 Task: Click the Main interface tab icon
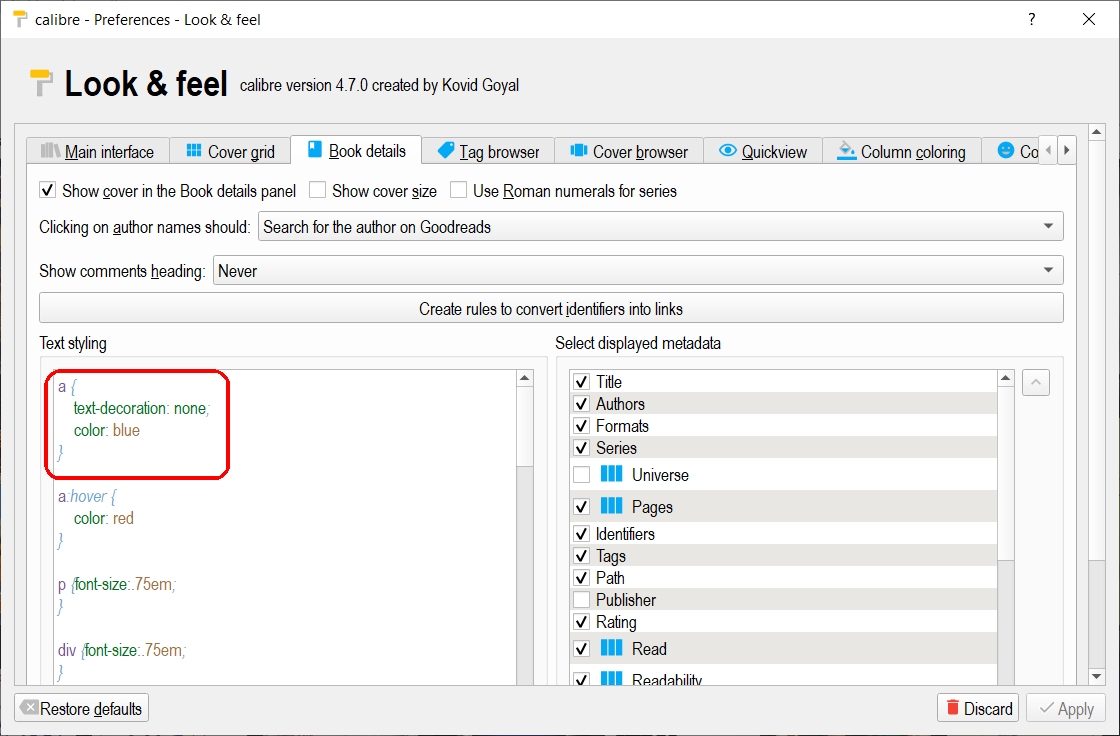click(x=50, y=151)
